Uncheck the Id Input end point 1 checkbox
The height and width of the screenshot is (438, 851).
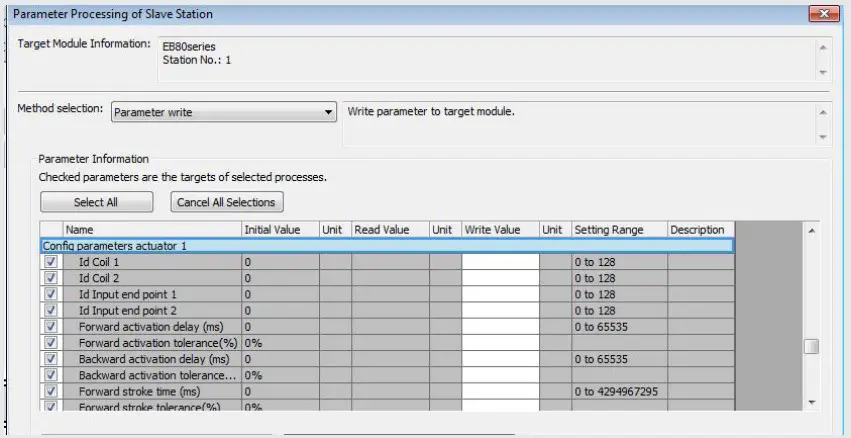coord(52,294)
